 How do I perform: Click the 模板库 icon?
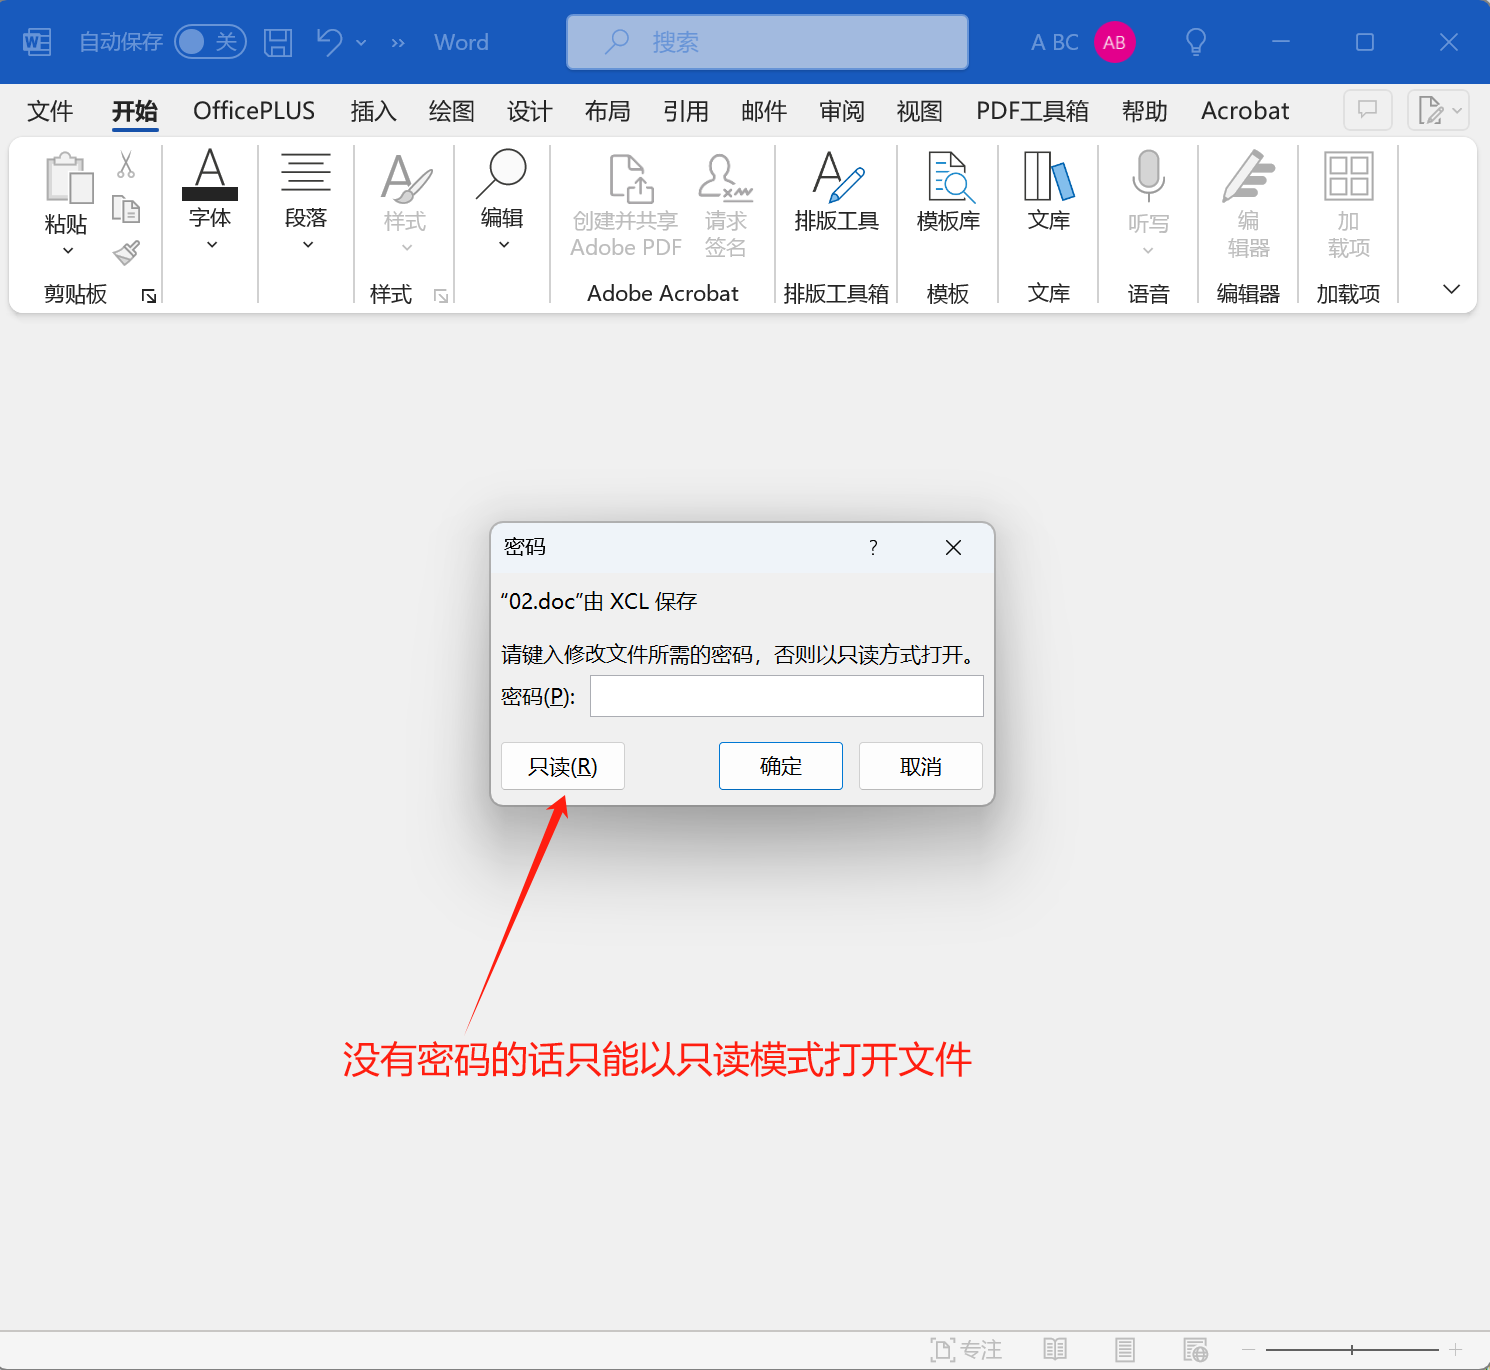[x=947, y=195]
